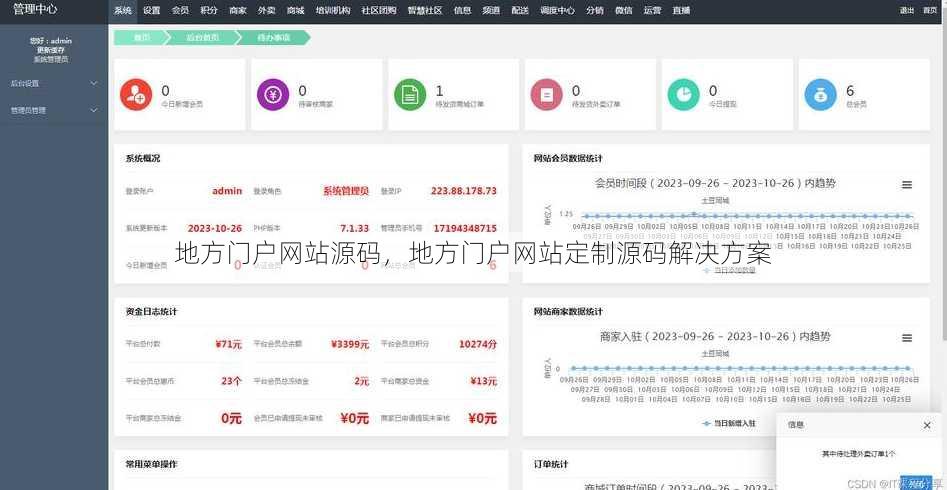Open the 智慧社区 top menu
This screenshot has width=947, height=490.
pos(425,10)
